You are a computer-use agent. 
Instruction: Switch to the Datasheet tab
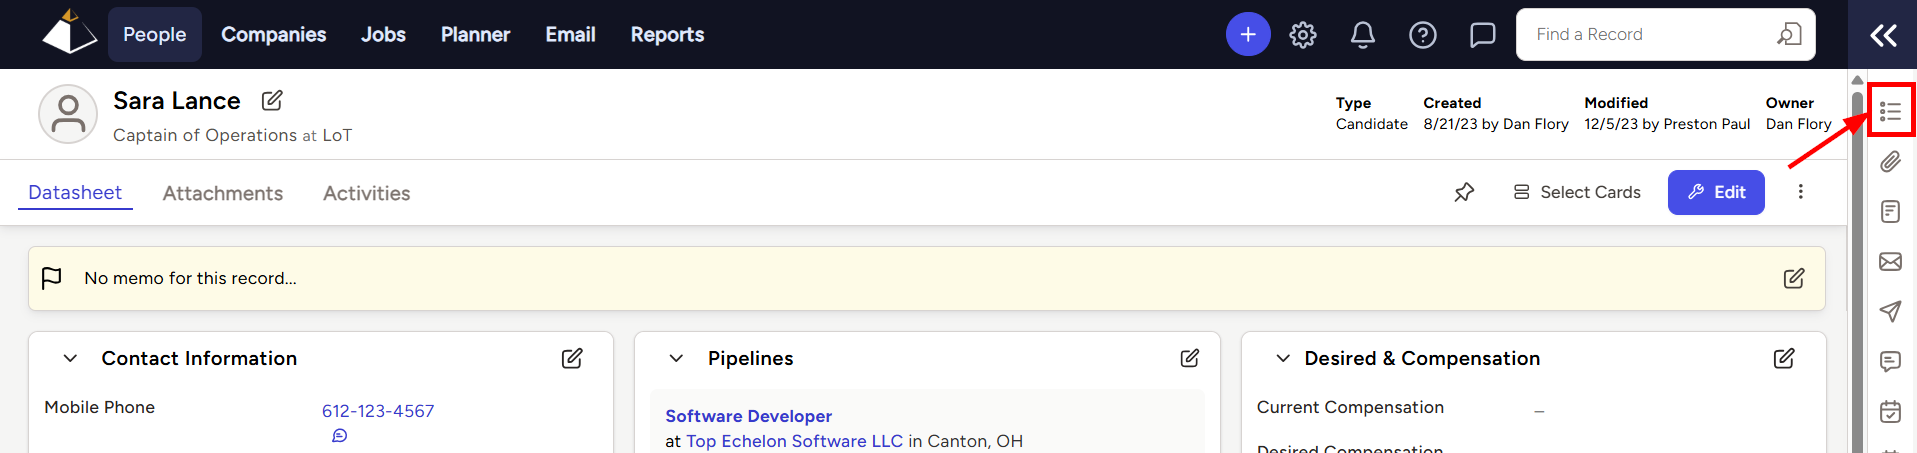pyautogui.click(x=75, y=192)
